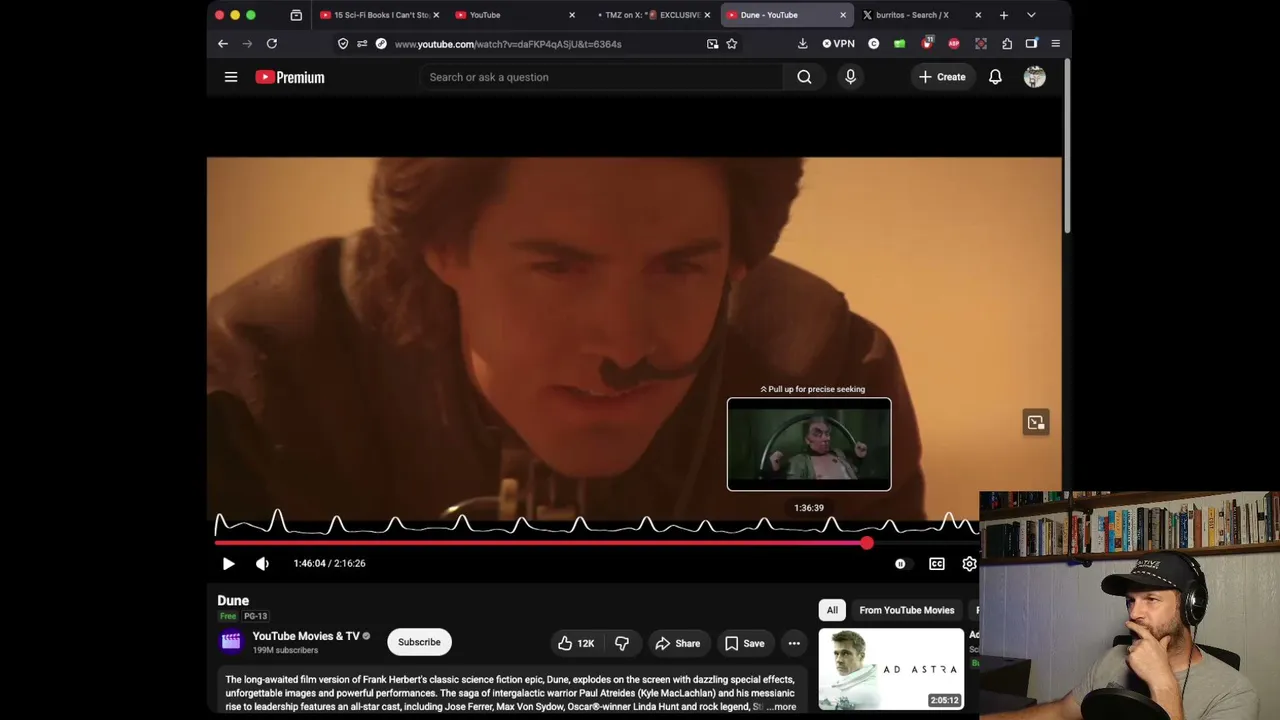
Task: Switch to the YouTube tab
Action: click(x=515, y=15)
